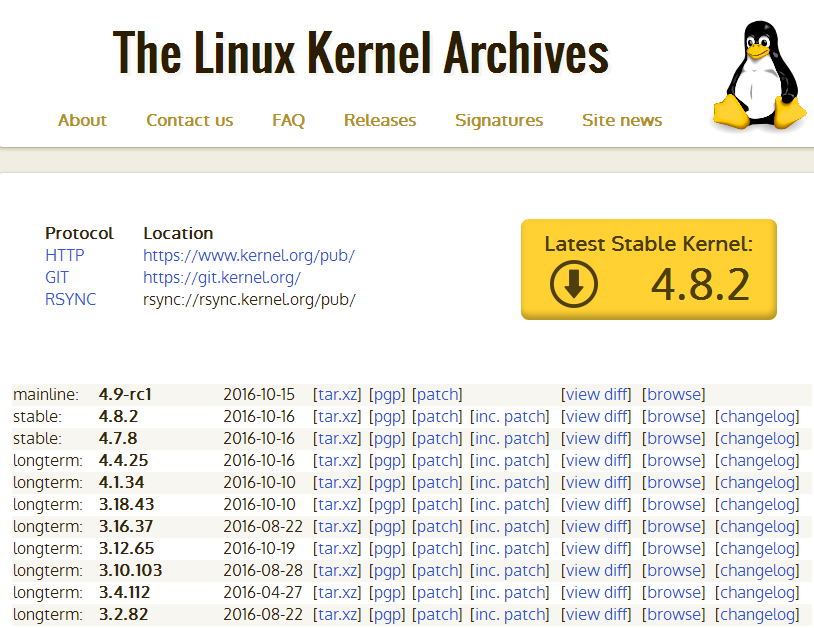Click the download arrow icon for 4.8.2
814x628 pixels.
click(x=574, y=284)
